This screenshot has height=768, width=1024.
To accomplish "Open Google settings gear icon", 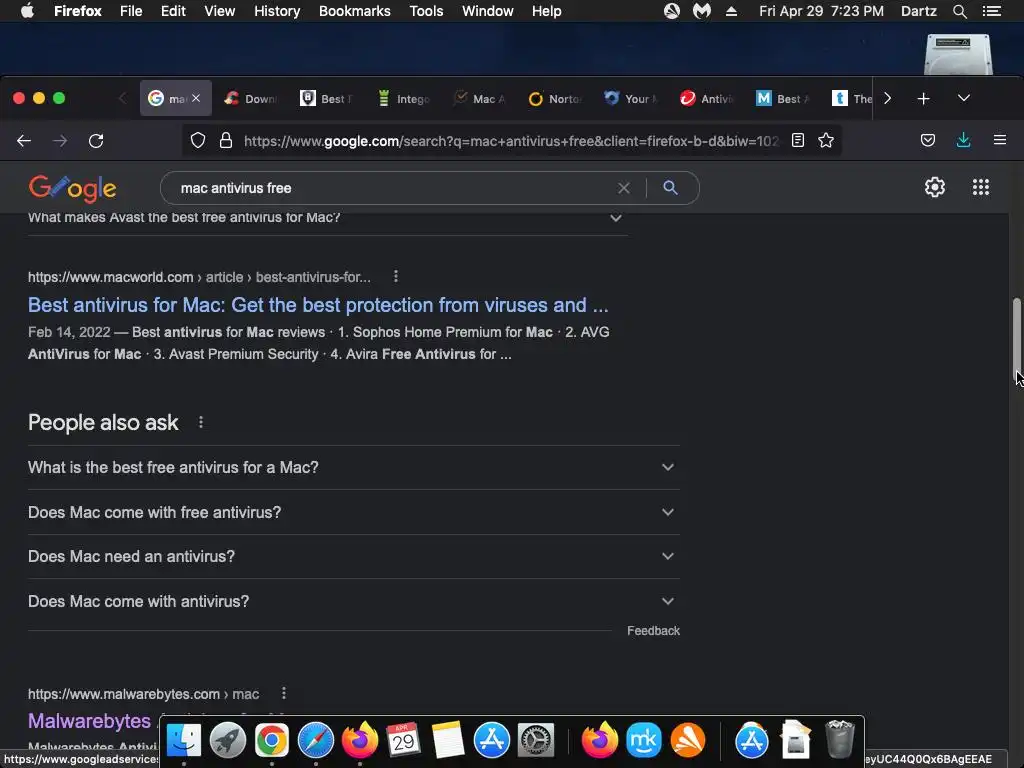I will (x=935, y=187).
